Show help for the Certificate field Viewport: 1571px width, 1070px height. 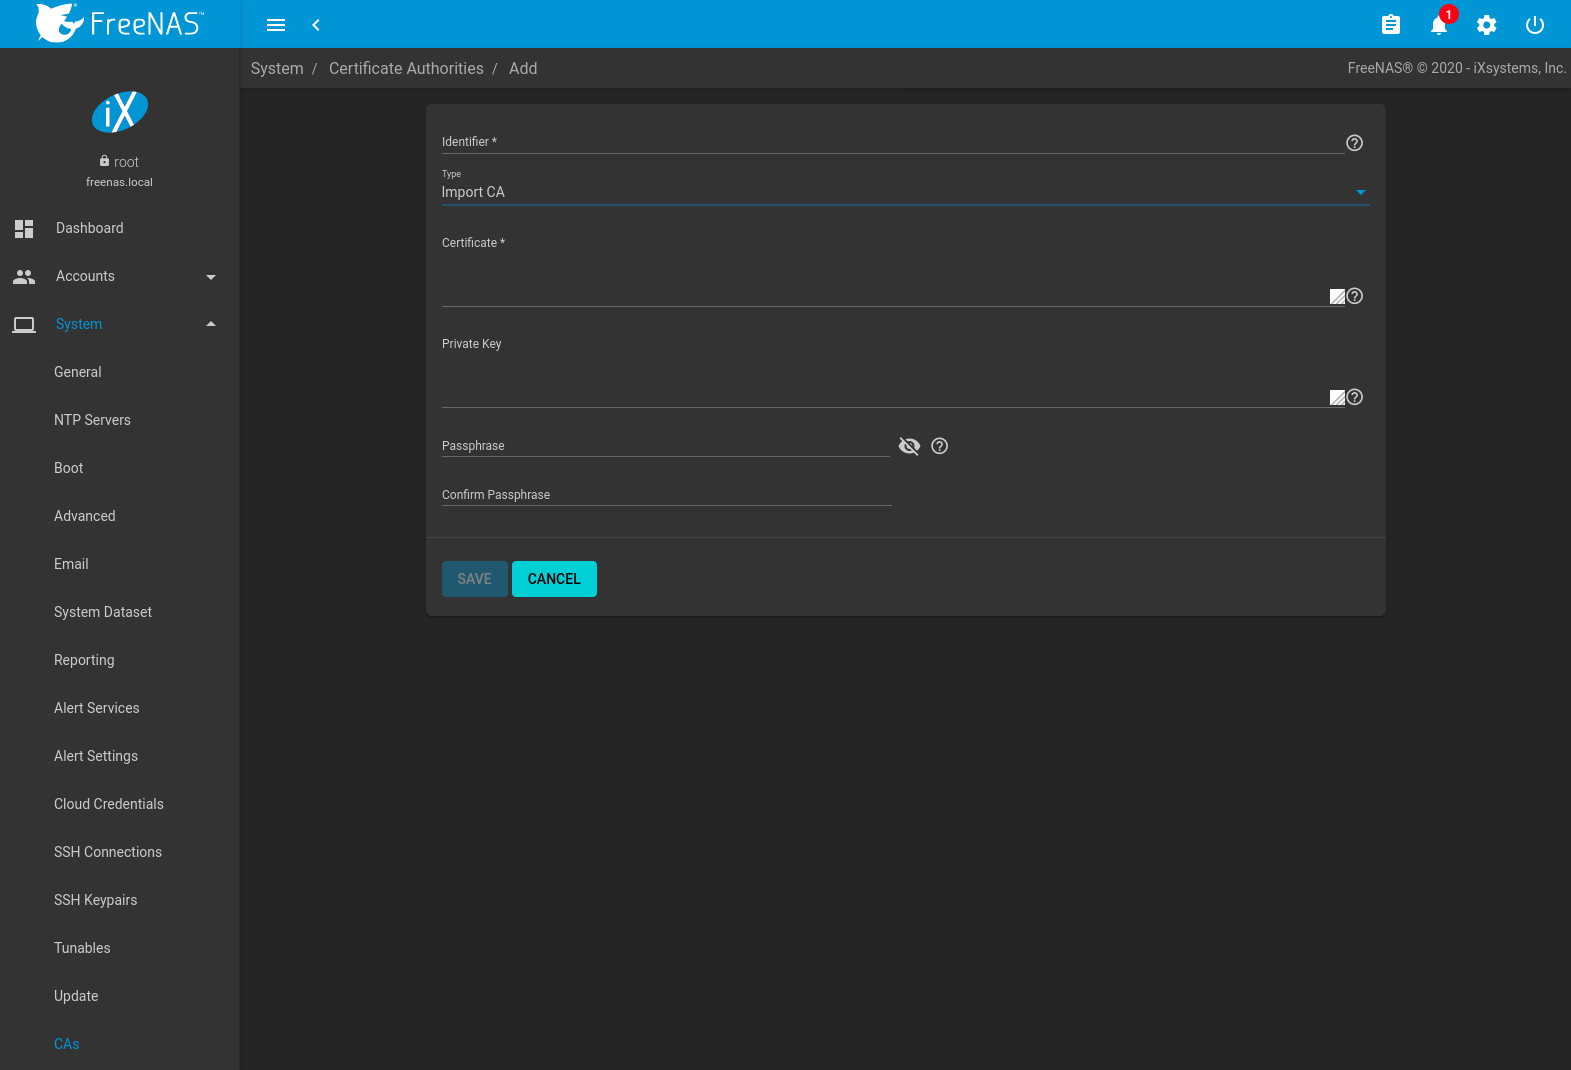[x=1355, y=296]
